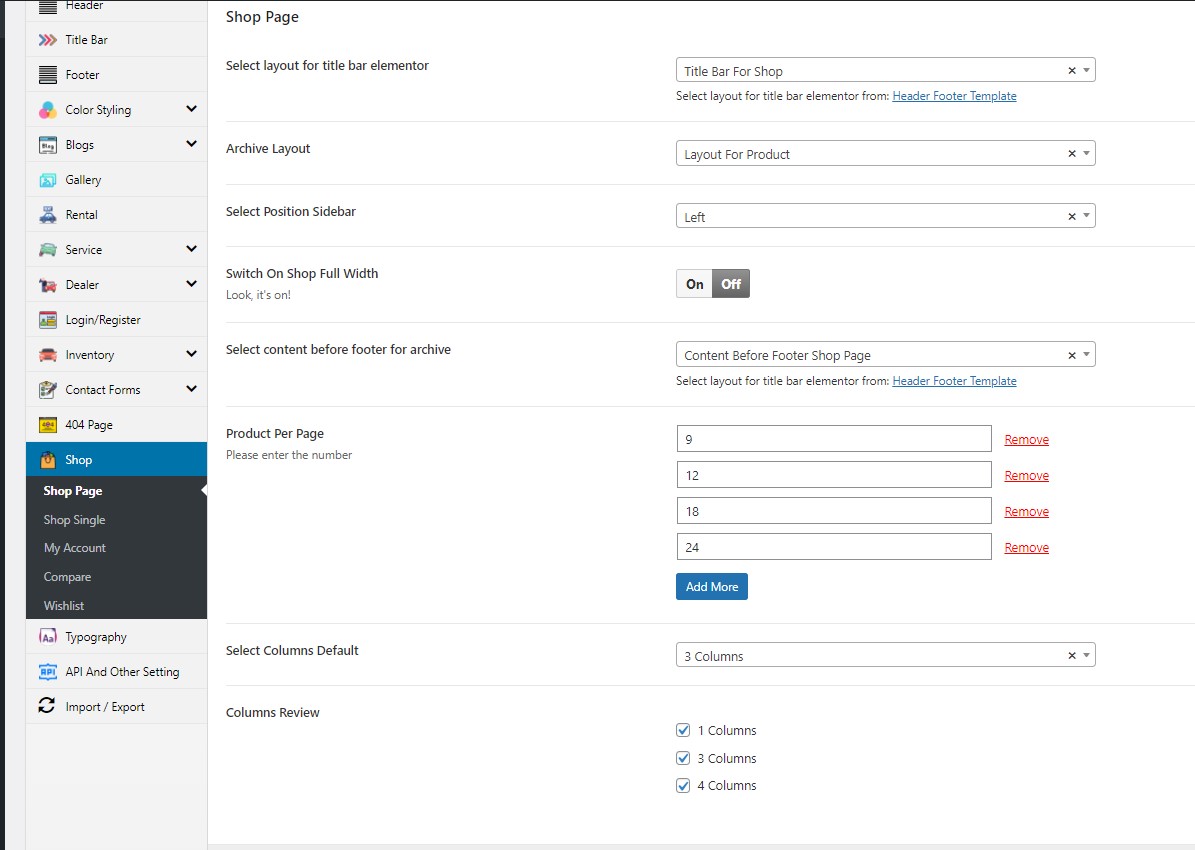The image size is (1195, 850).
Task: Click the Gallery icon in sidebar
Action: coord(47,180)
